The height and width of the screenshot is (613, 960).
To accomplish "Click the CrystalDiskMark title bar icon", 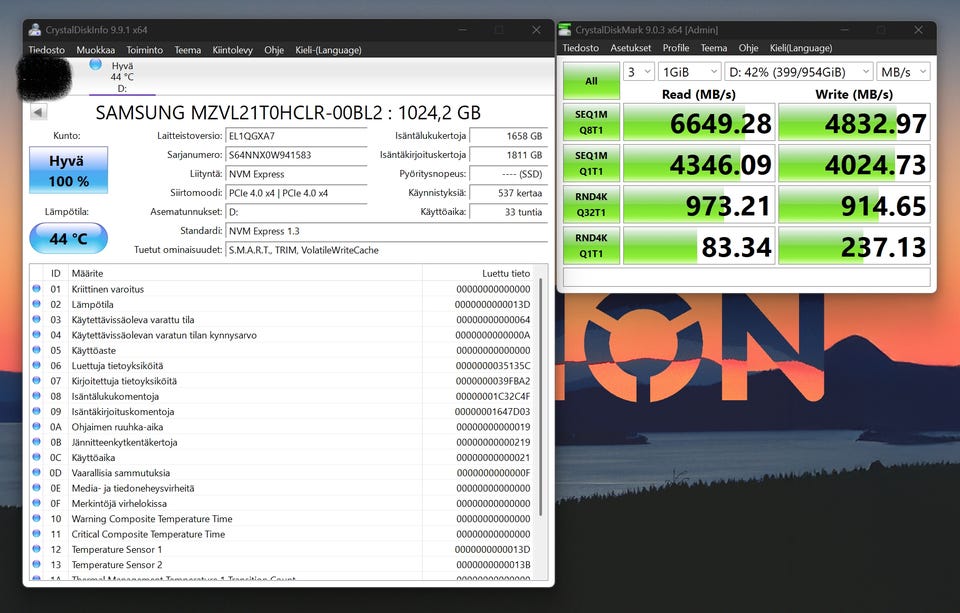I will 564,29.
